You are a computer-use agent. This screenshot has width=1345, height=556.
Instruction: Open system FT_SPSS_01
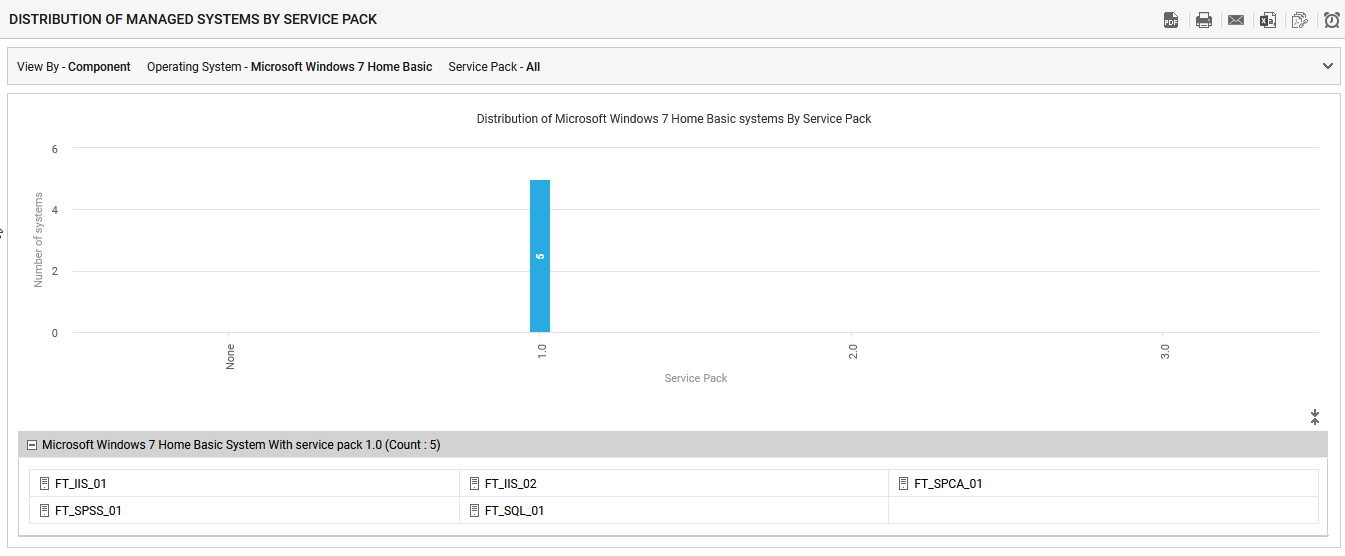point(88,511)
